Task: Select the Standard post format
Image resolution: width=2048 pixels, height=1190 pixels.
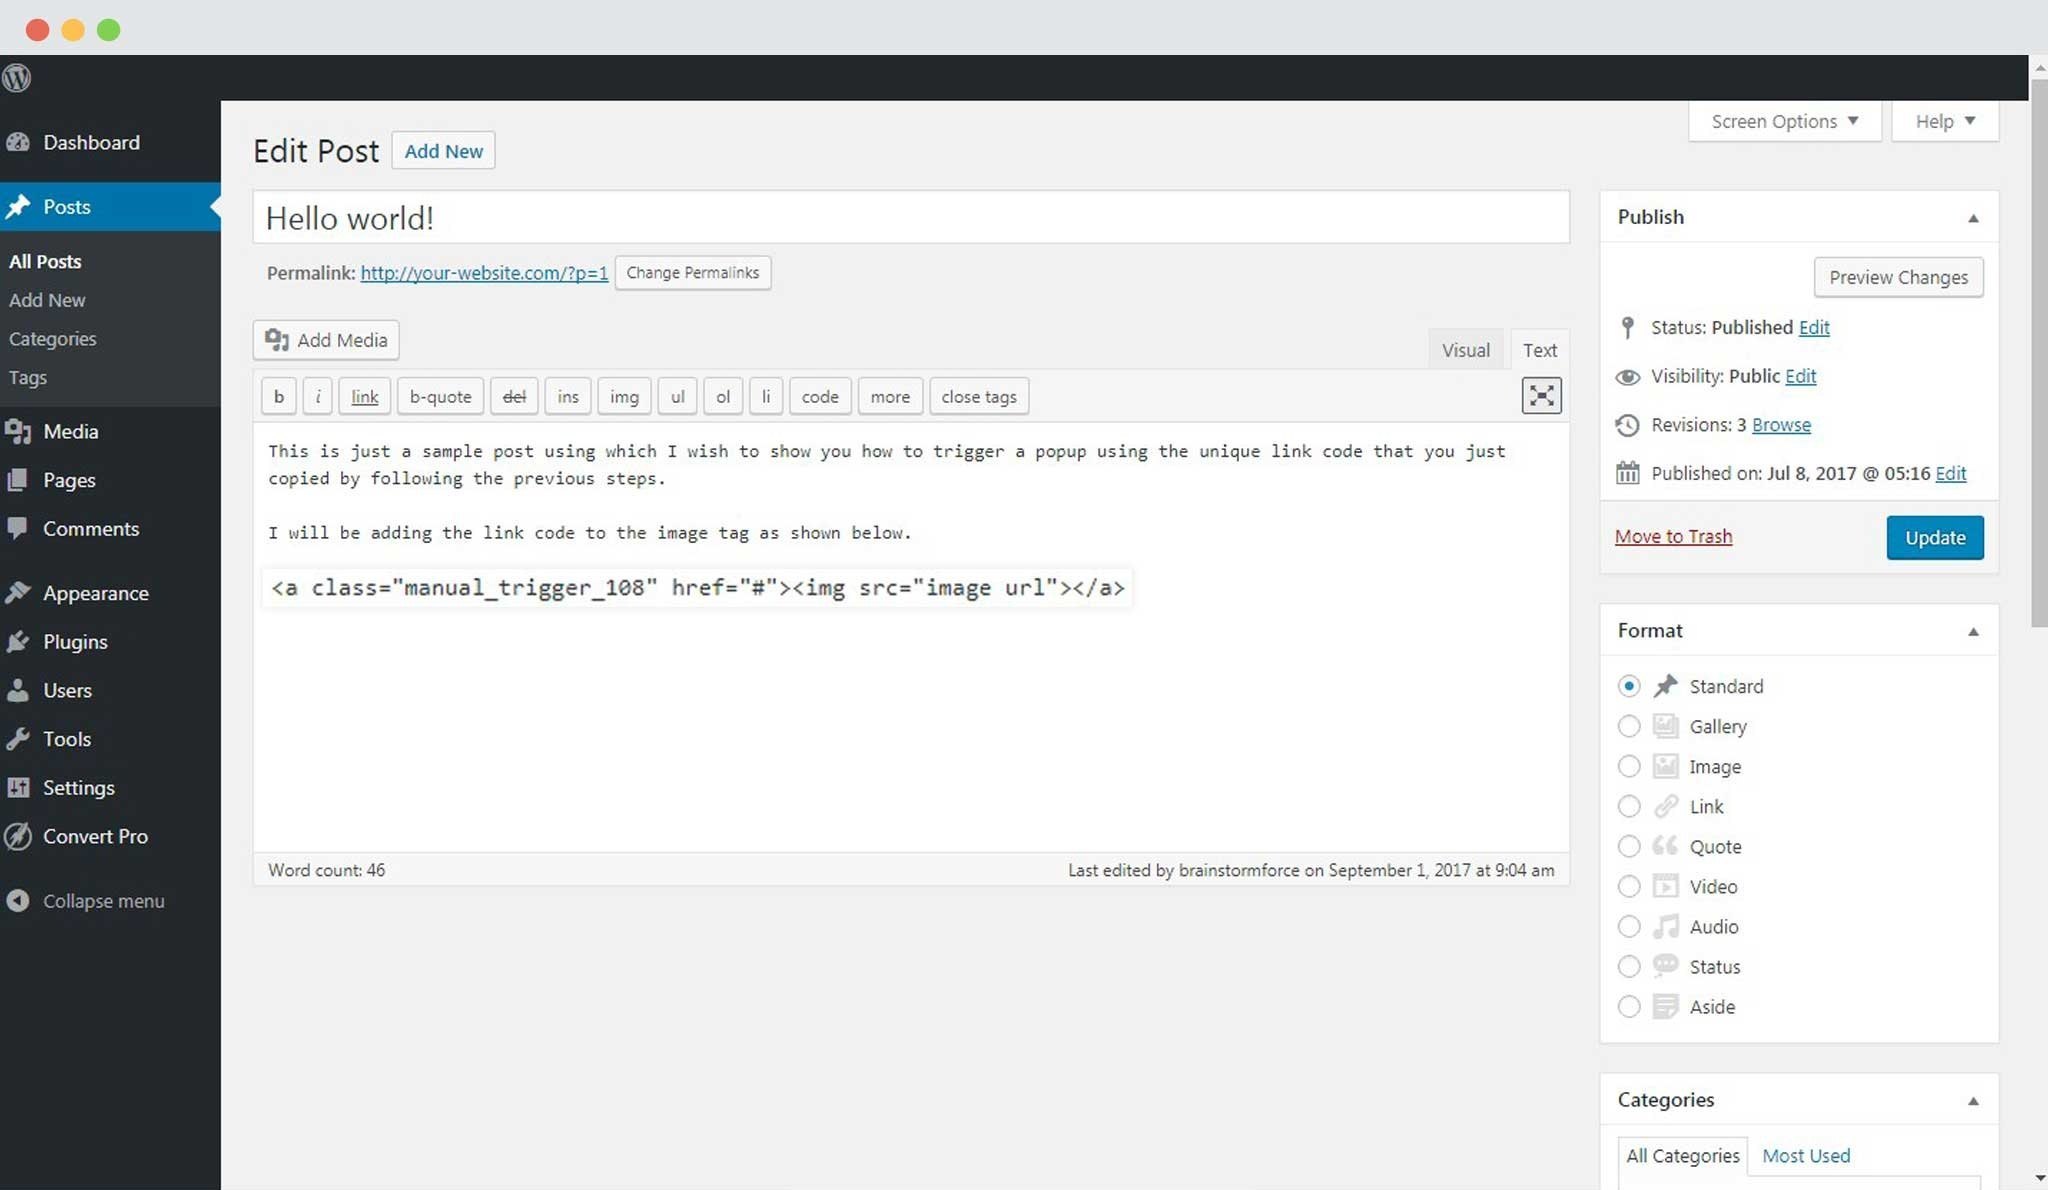Action: pos(1629,686)
